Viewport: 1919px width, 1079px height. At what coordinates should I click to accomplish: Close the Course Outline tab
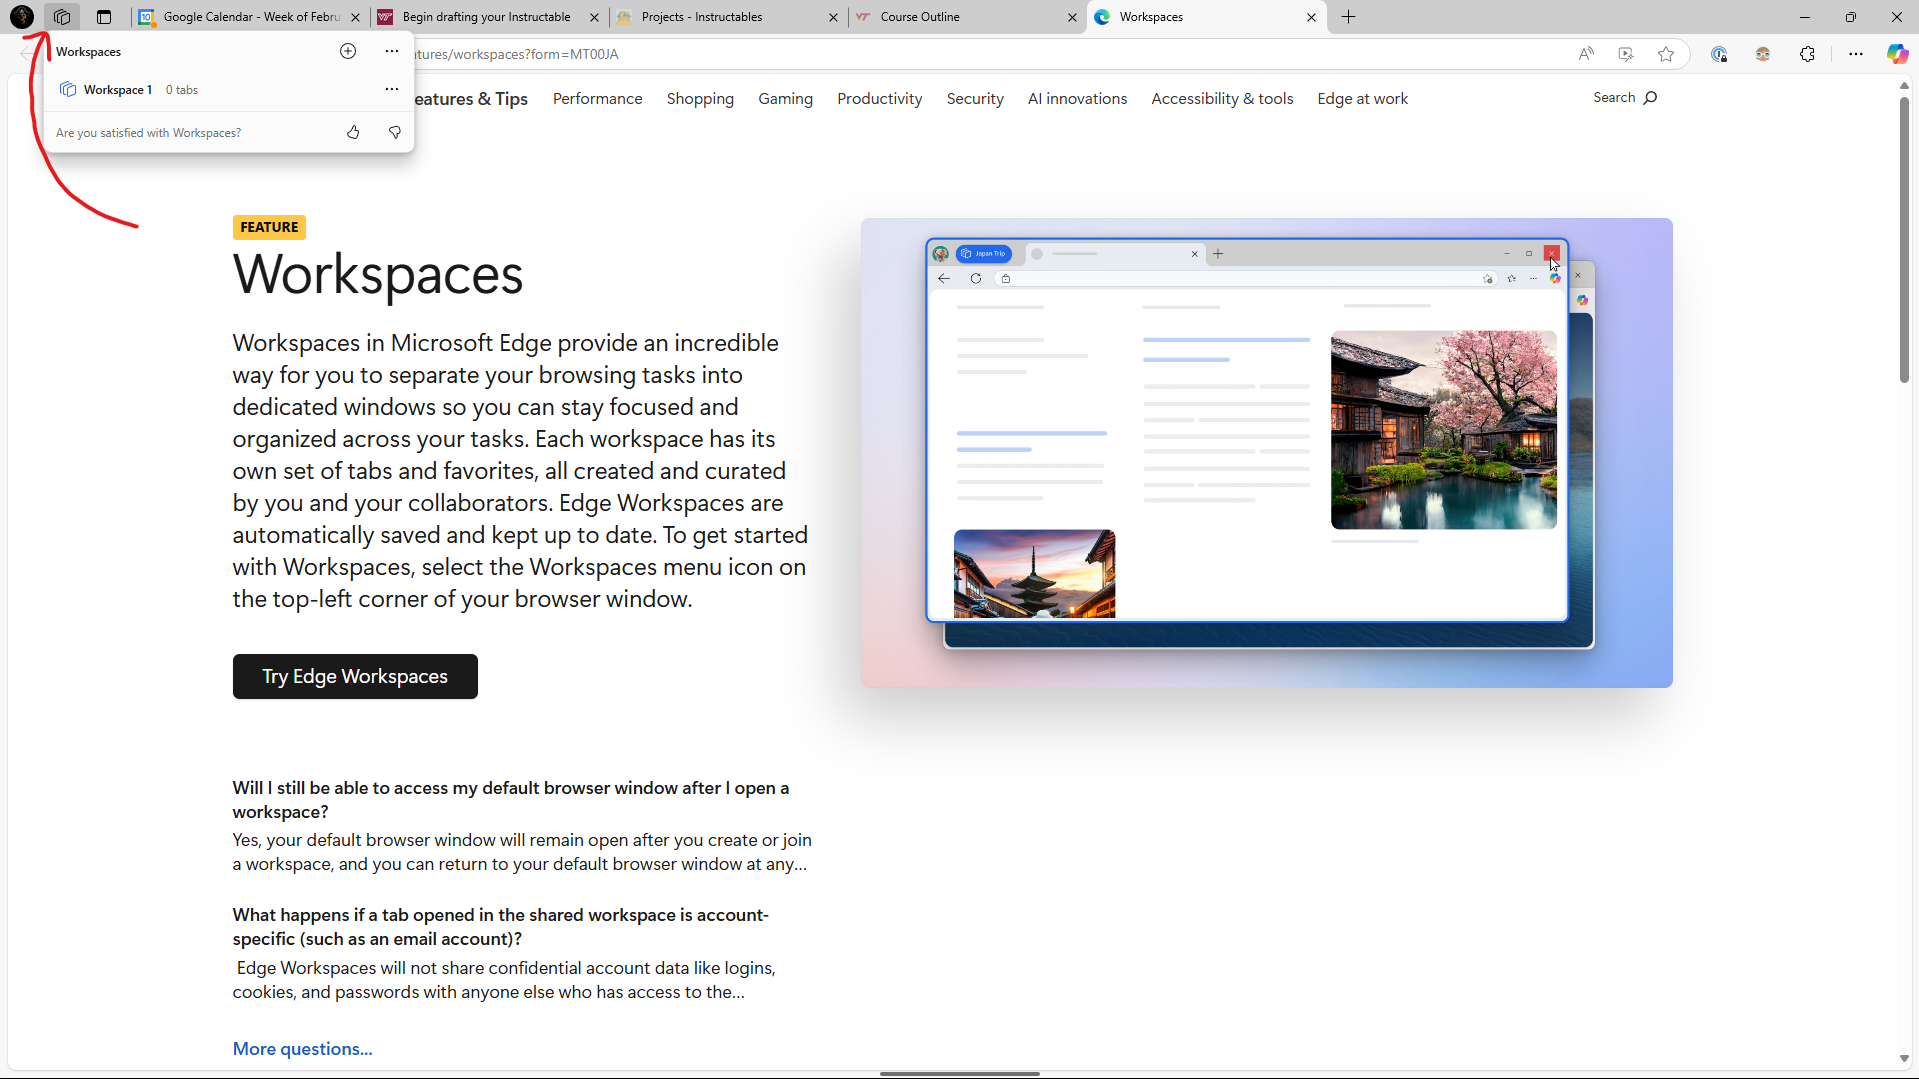(x=1072, y=17)
